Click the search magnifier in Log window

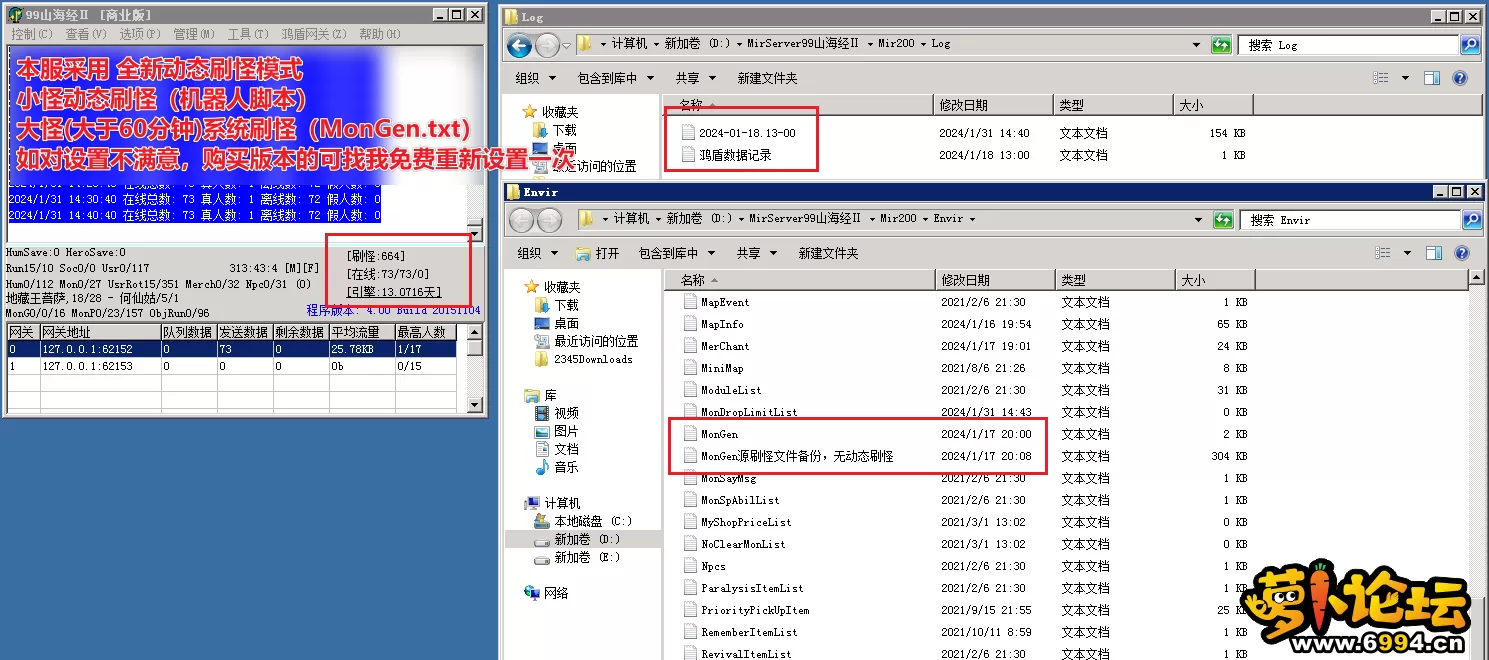click(x=1469, y=45)
